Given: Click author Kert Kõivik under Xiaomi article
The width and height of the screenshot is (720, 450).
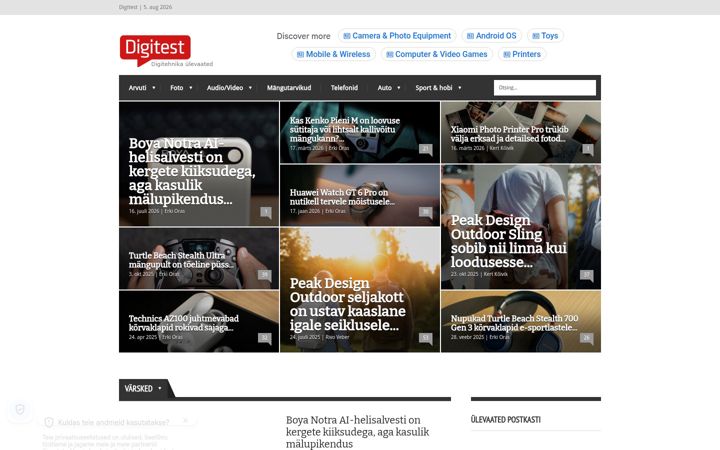Looking at the screenshot, I should 501,148.
